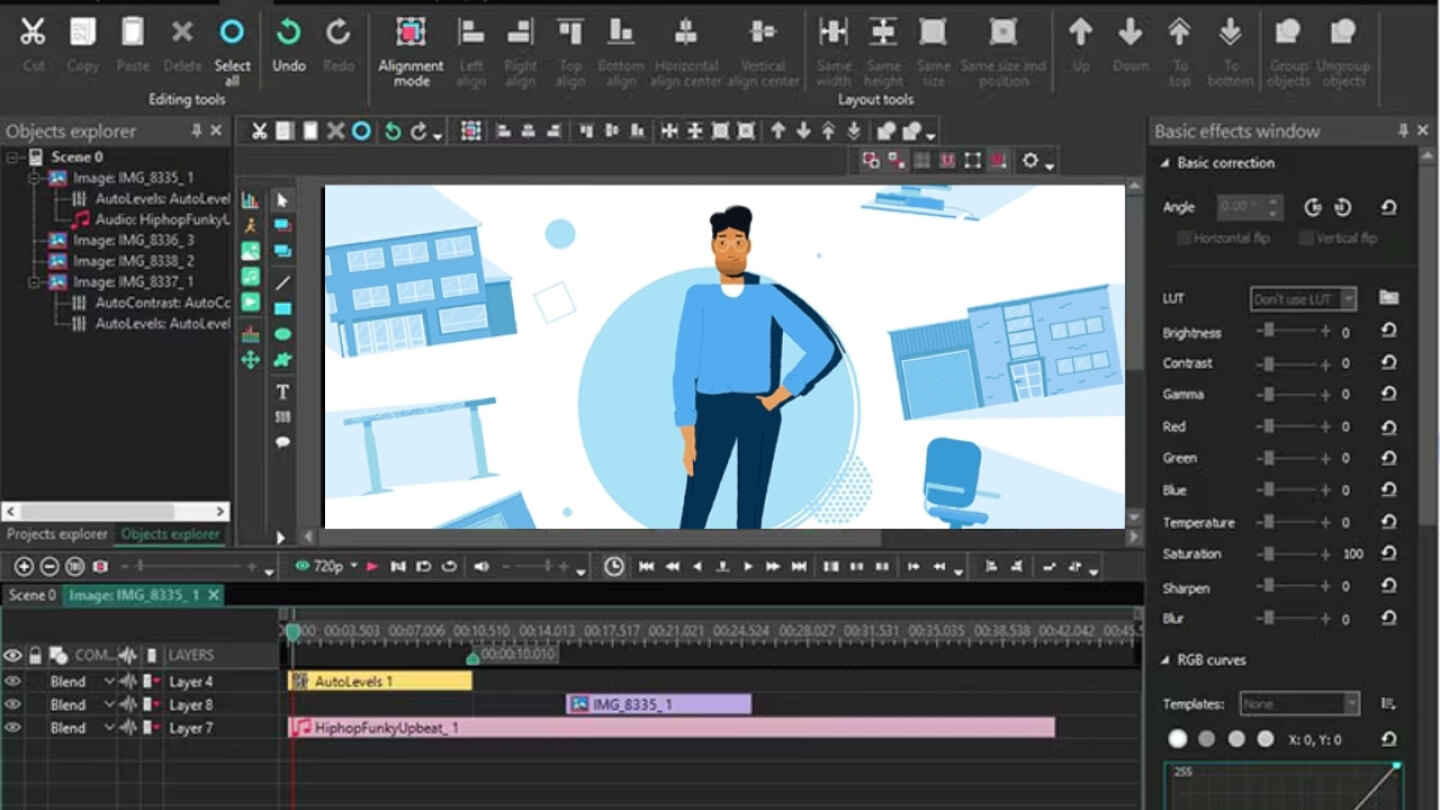This screenshot has width=1440, height=810.
Task: Zoom in the timeline with plus icon
Action: [x=24, y=566]
